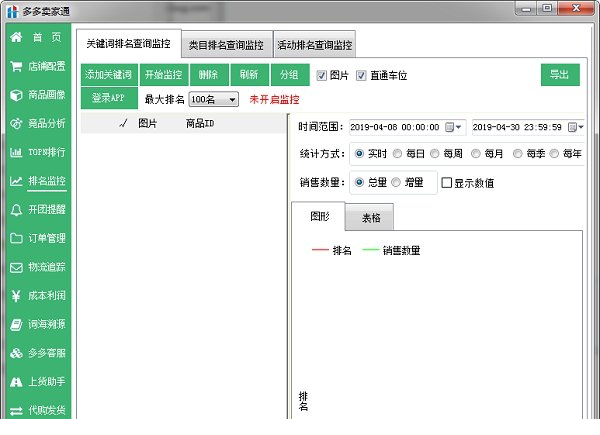
Task: Go to 首页 in sidebar
Action: (47, 37)
